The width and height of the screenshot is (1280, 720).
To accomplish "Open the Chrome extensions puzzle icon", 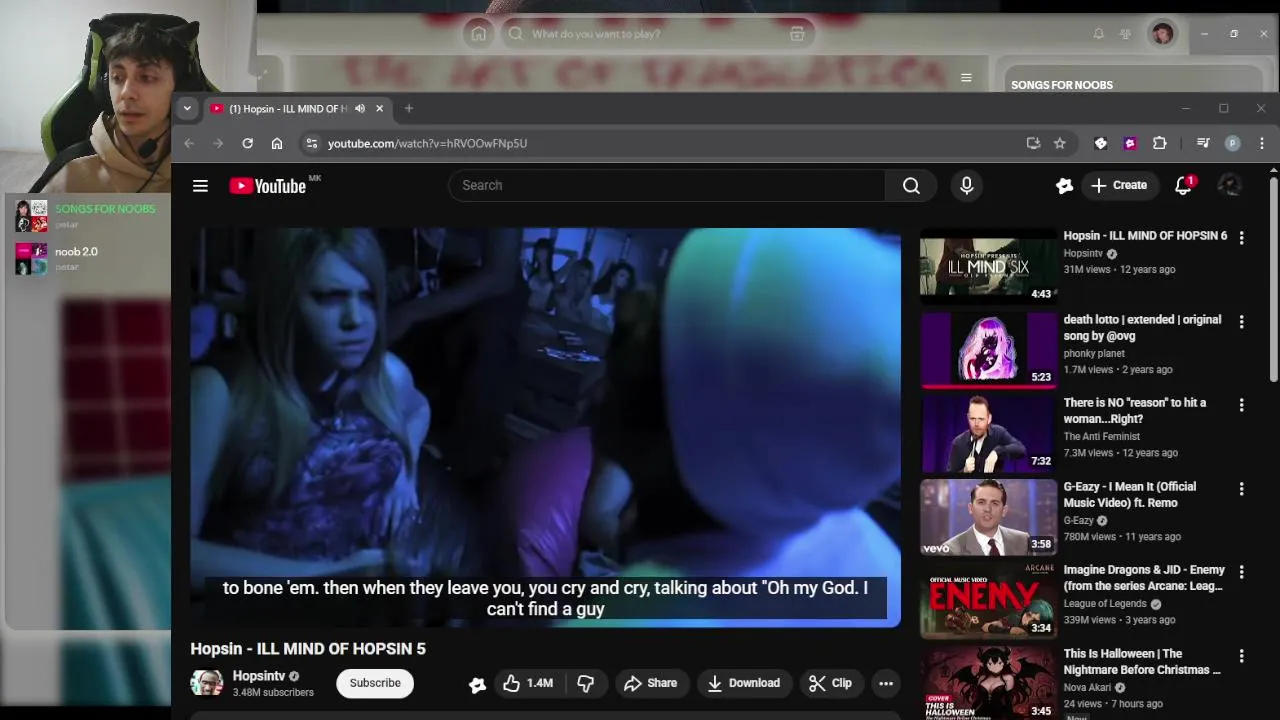I will [x=1160, y=143].
